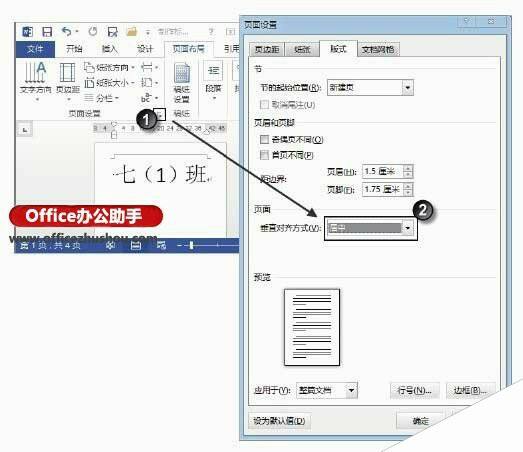Switch to the 文档网格 tab in the dialog
523x452 pixels.
[x=378, y=50]
